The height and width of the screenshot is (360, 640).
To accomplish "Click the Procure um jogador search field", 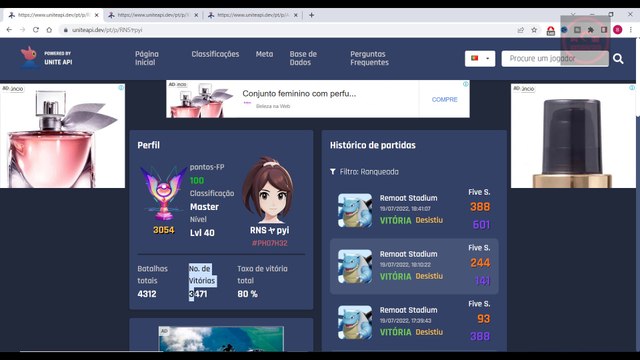I will point(555,58).
